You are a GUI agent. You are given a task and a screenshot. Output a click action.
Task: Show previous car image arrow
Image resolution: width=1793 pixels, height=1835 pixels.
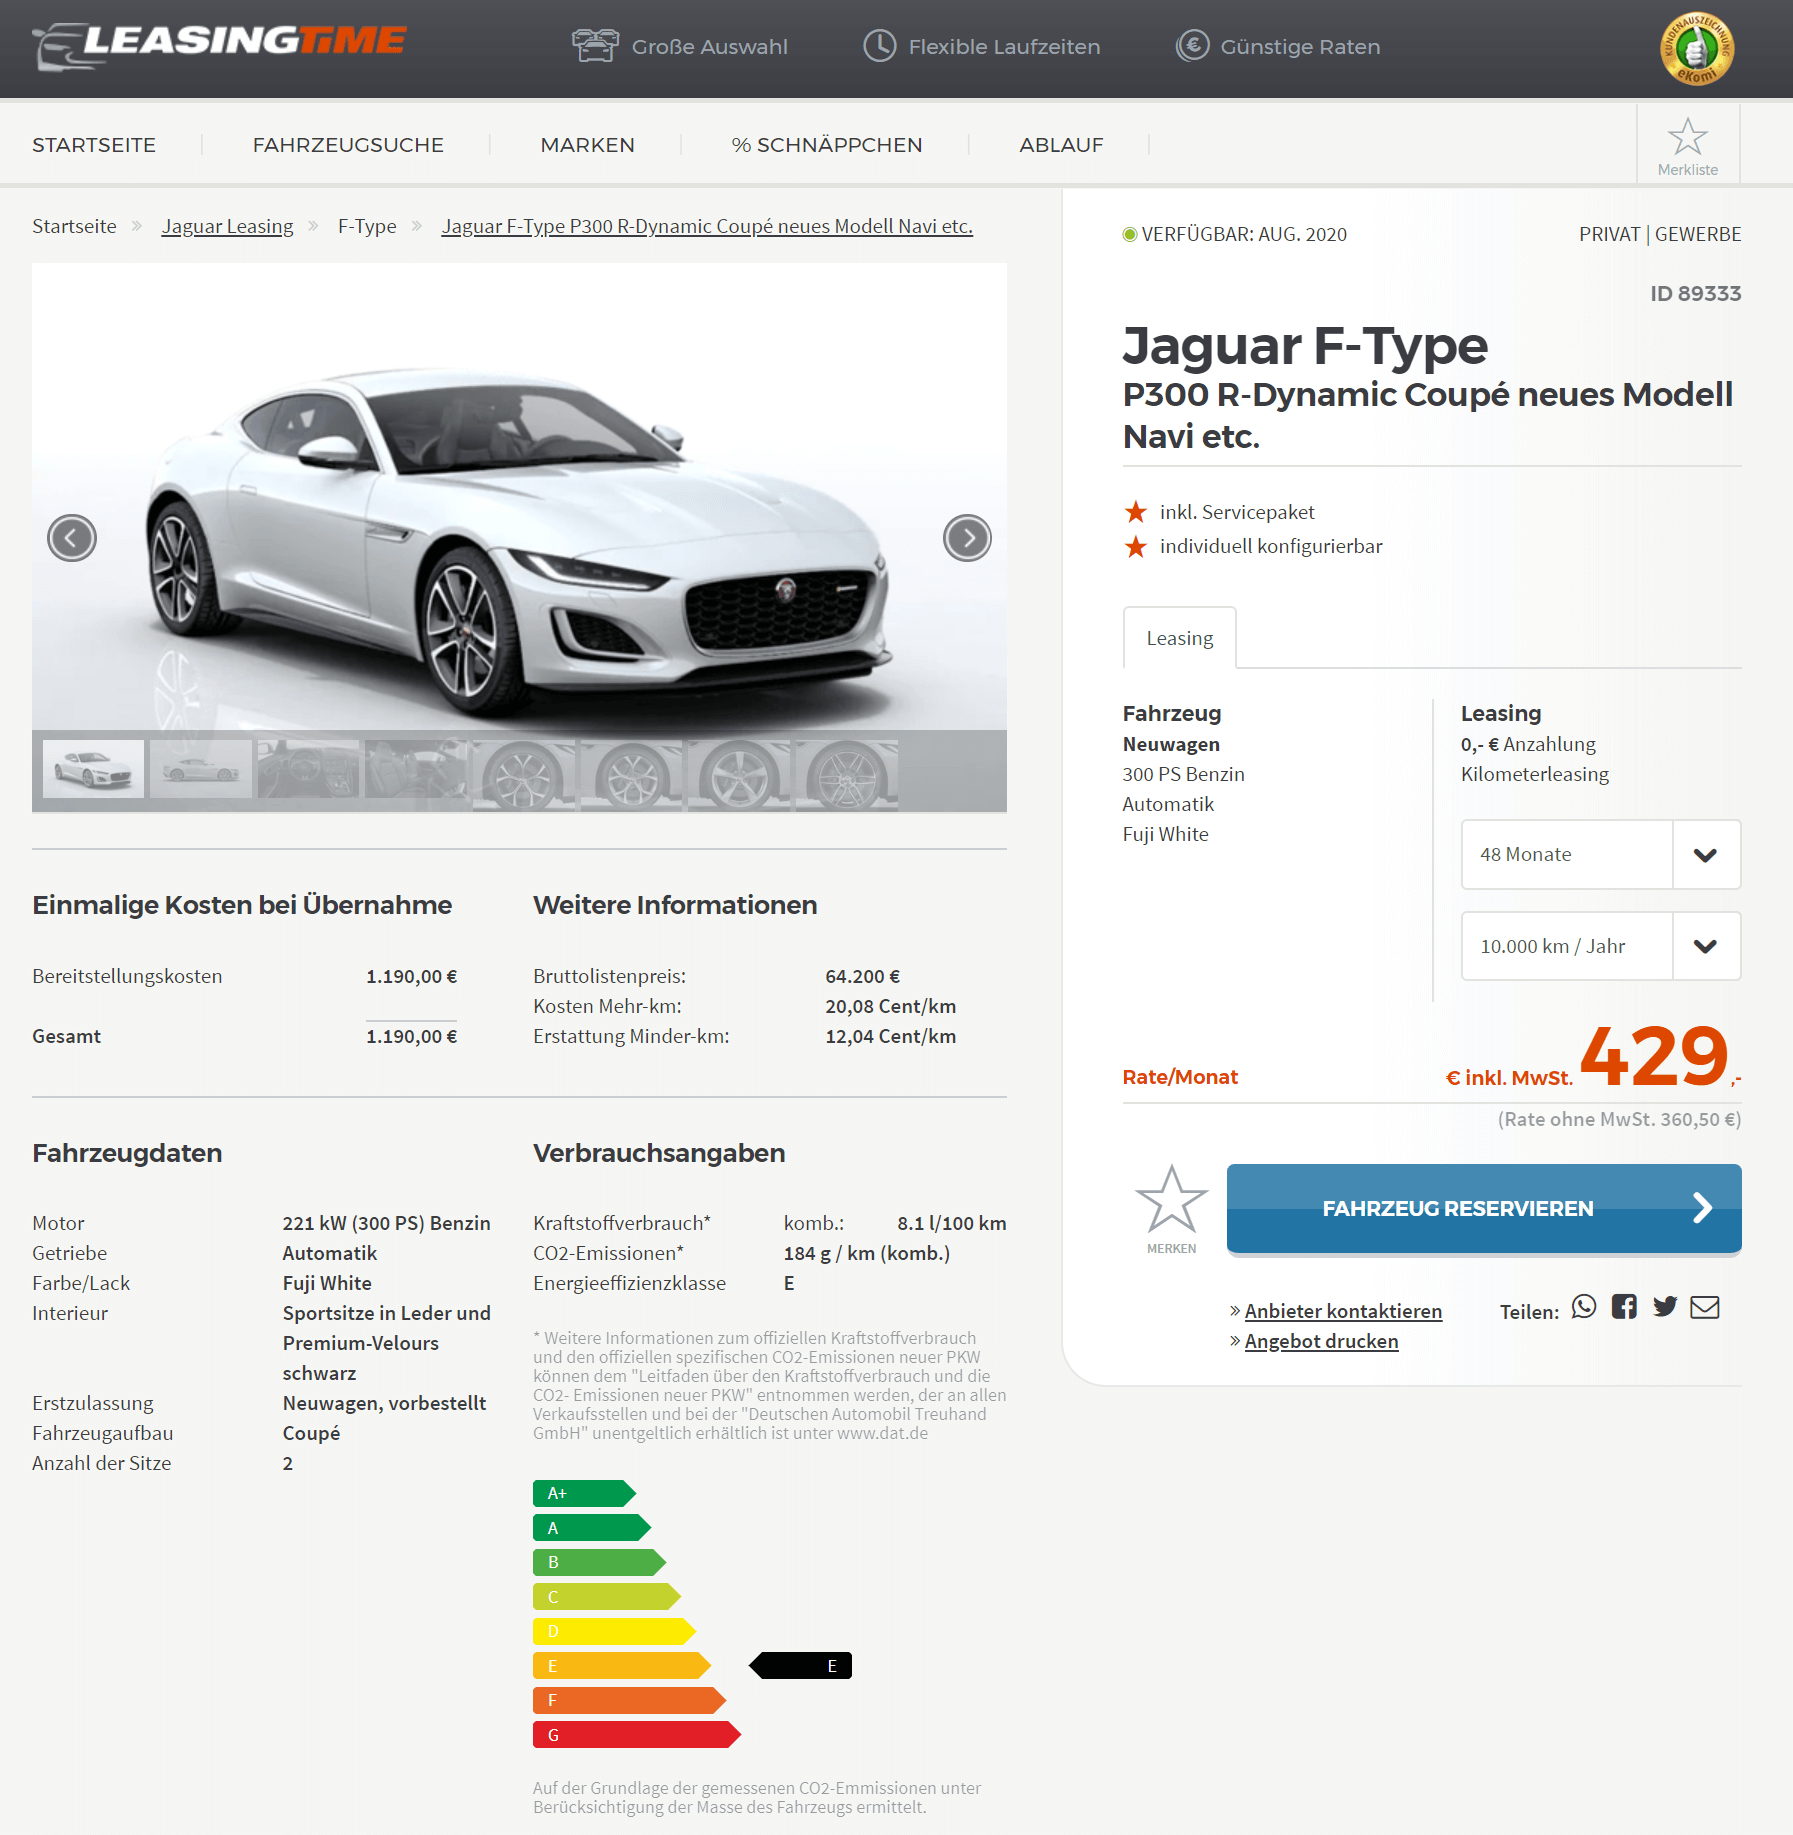[72, 538]
